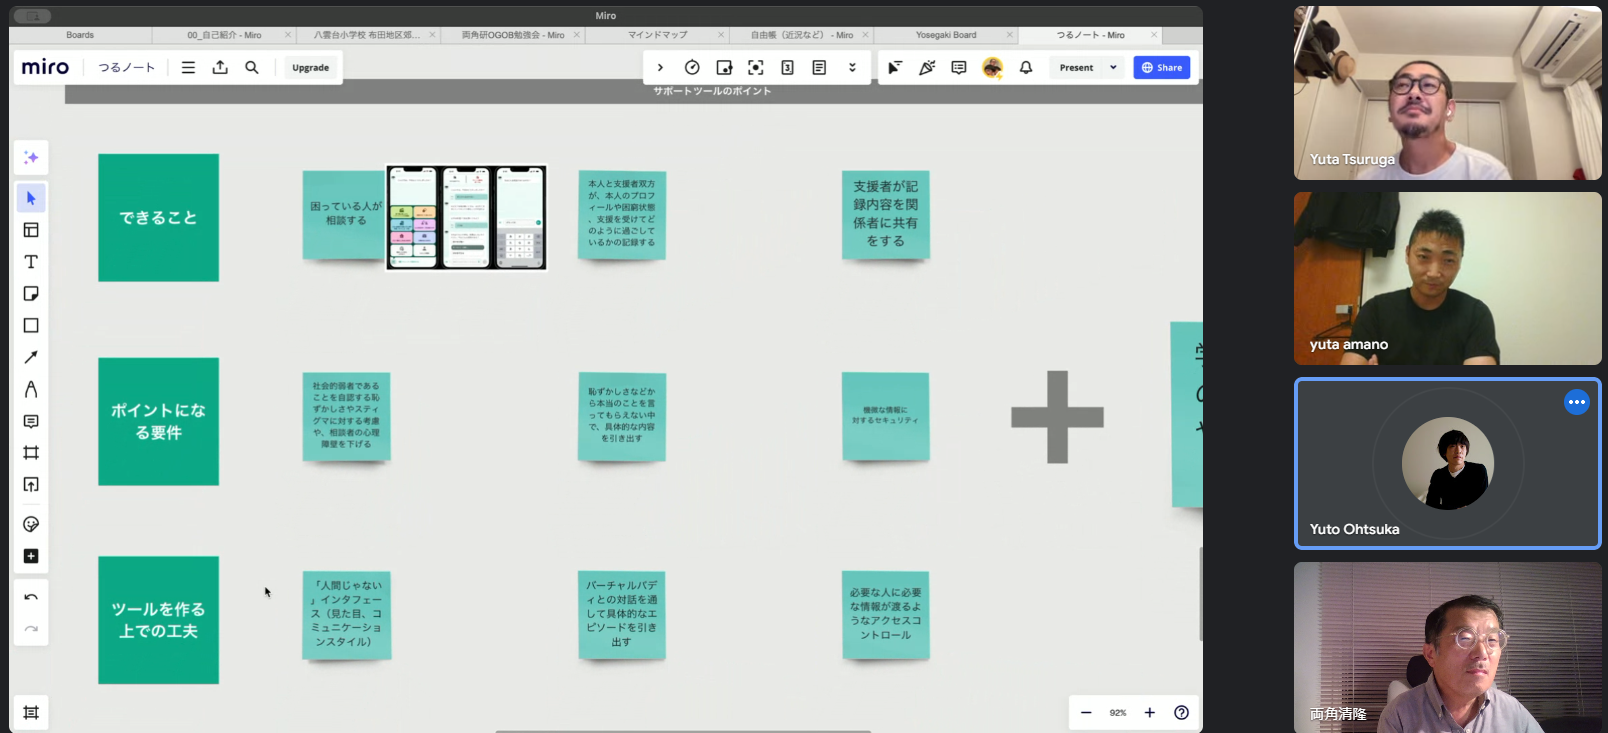
Task: Toggle the comments panel icon
Action: click(959, 68)
